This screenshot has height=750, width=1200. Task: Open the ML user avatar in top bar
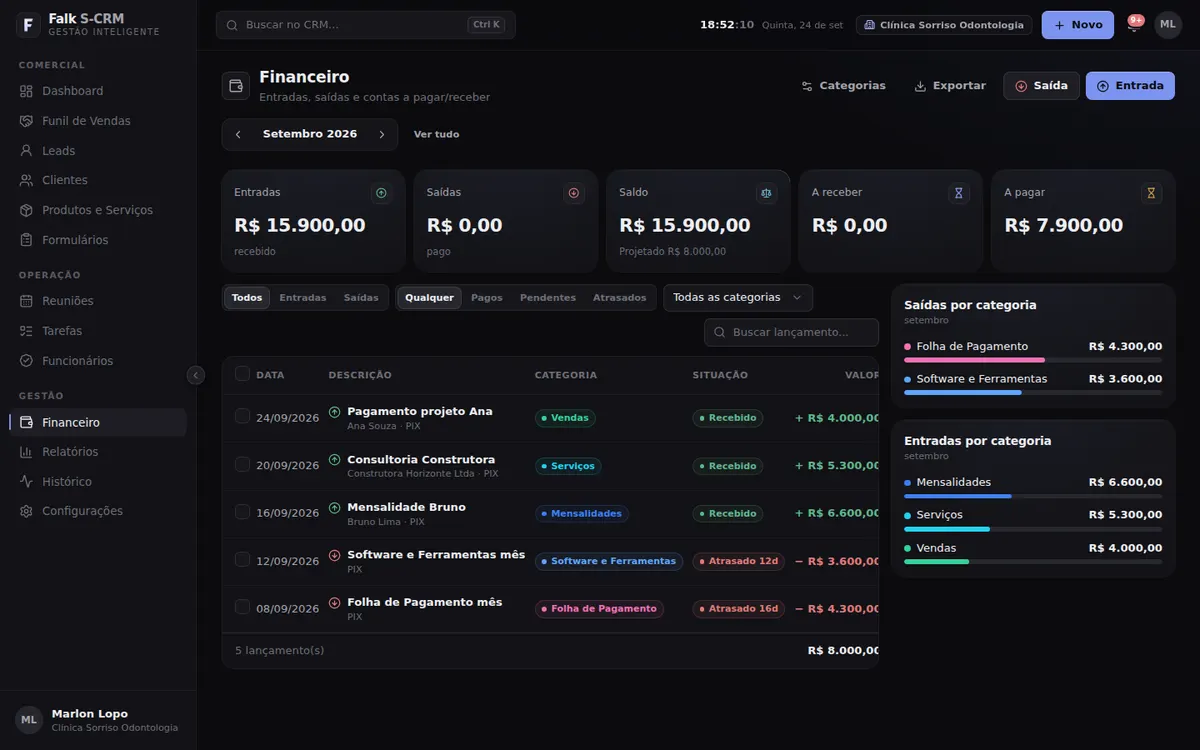[1168, 25]
